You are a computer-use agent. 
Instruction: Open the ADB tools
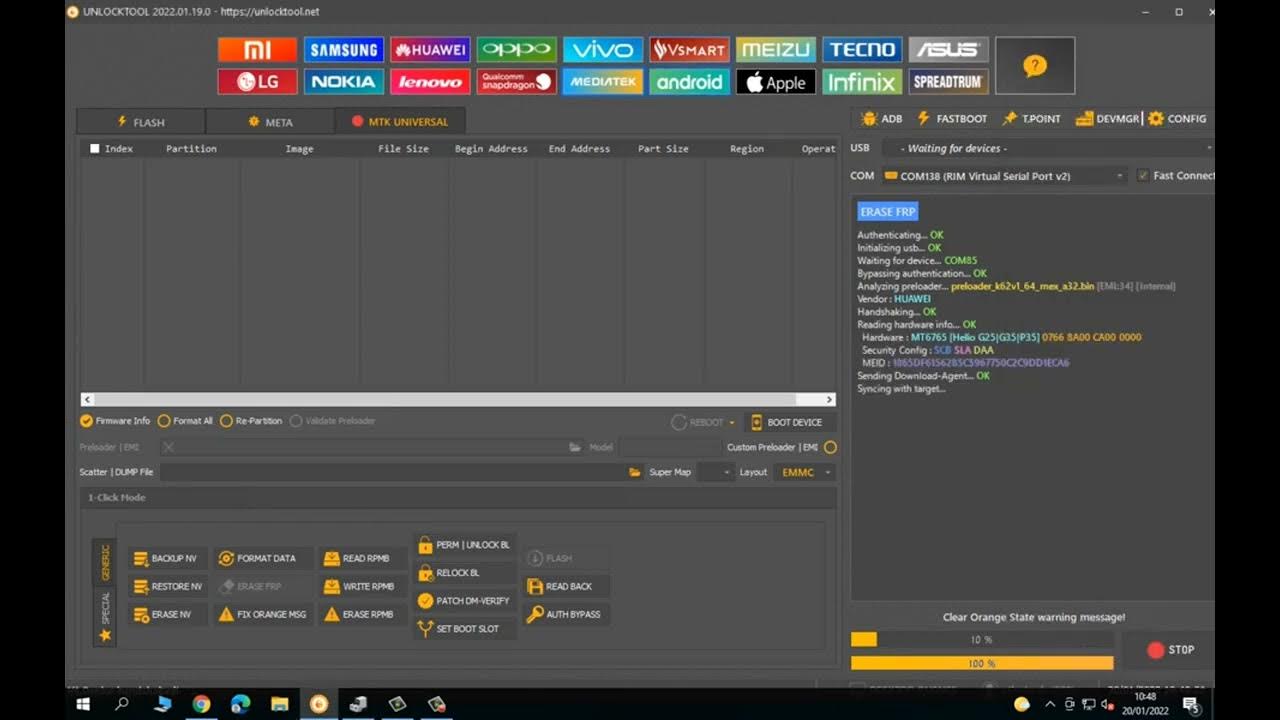(x=882, y=118)
